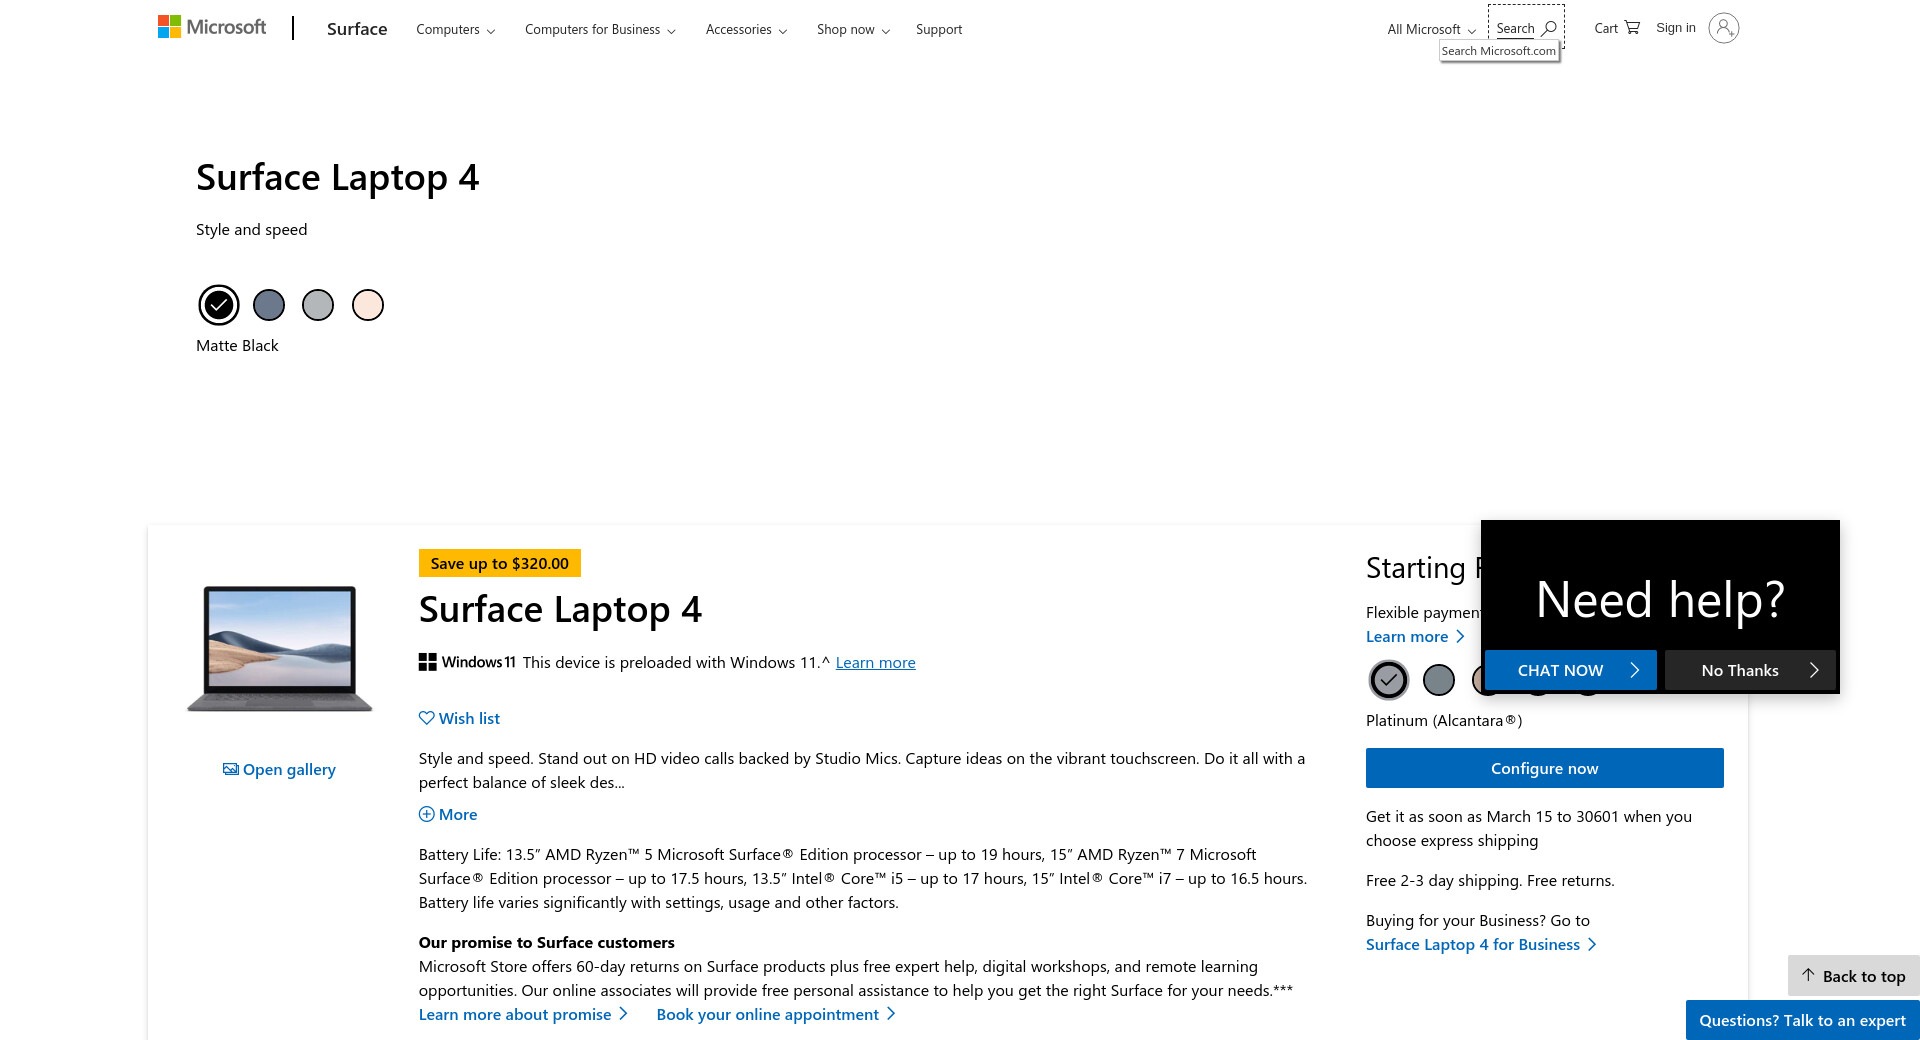This screenshot has width=1920, height=1040.
Task: Open the Support menu item
Action: click(939, 30)
